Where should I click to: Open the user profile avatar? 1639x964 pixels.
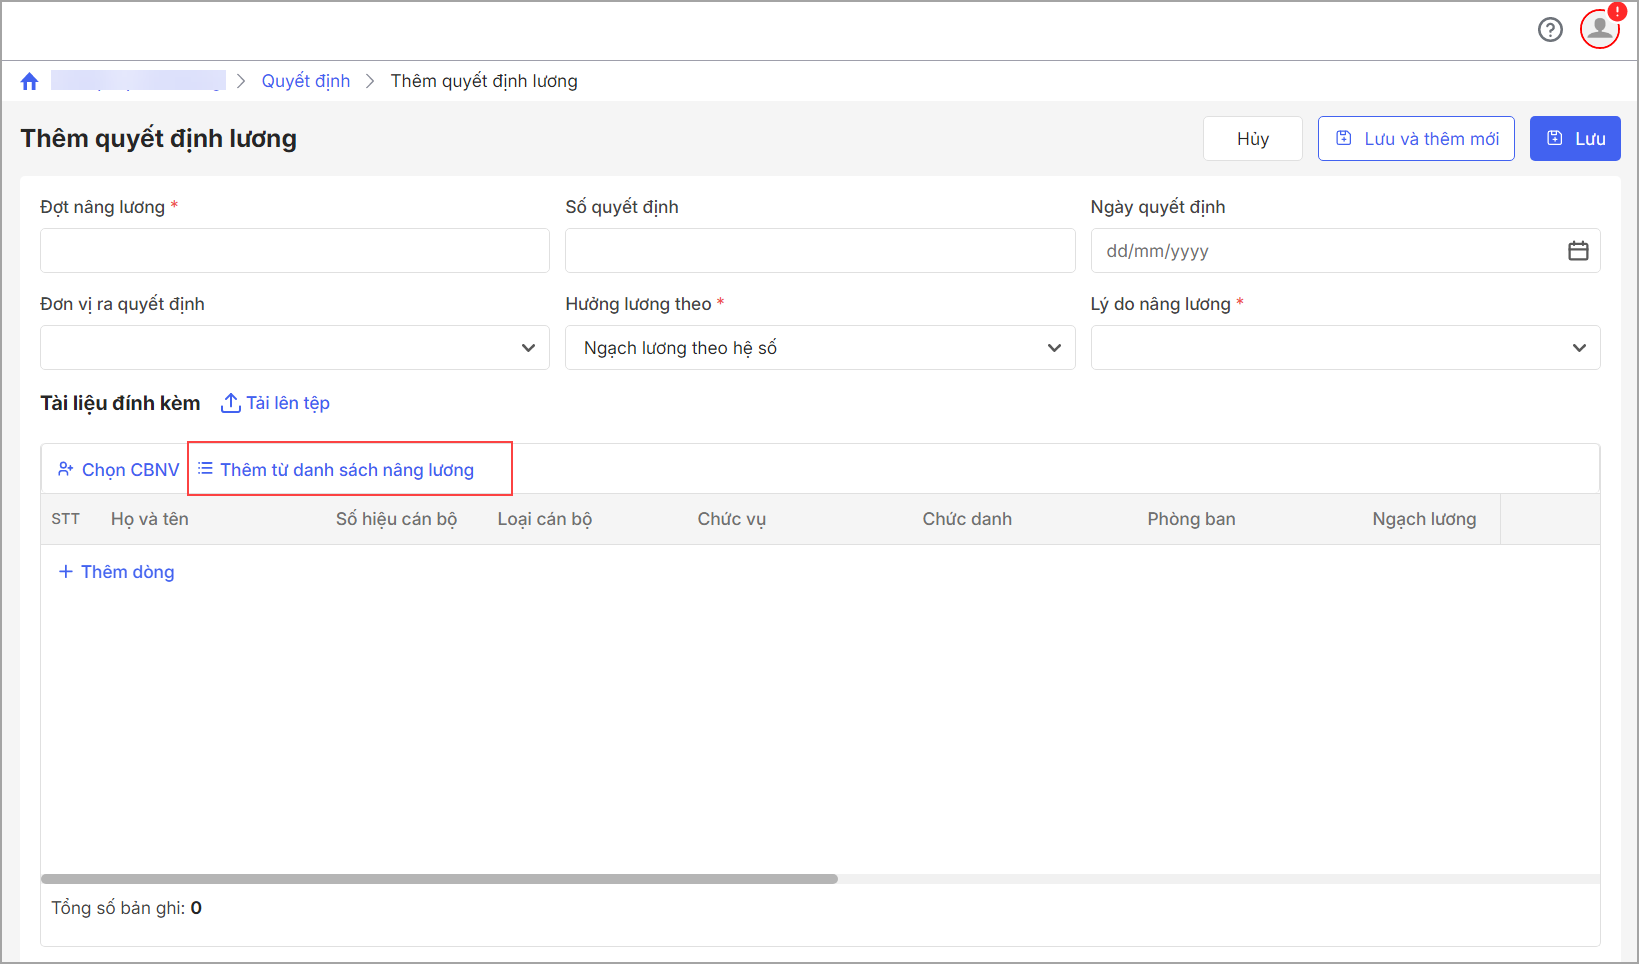click(1599, 28)
